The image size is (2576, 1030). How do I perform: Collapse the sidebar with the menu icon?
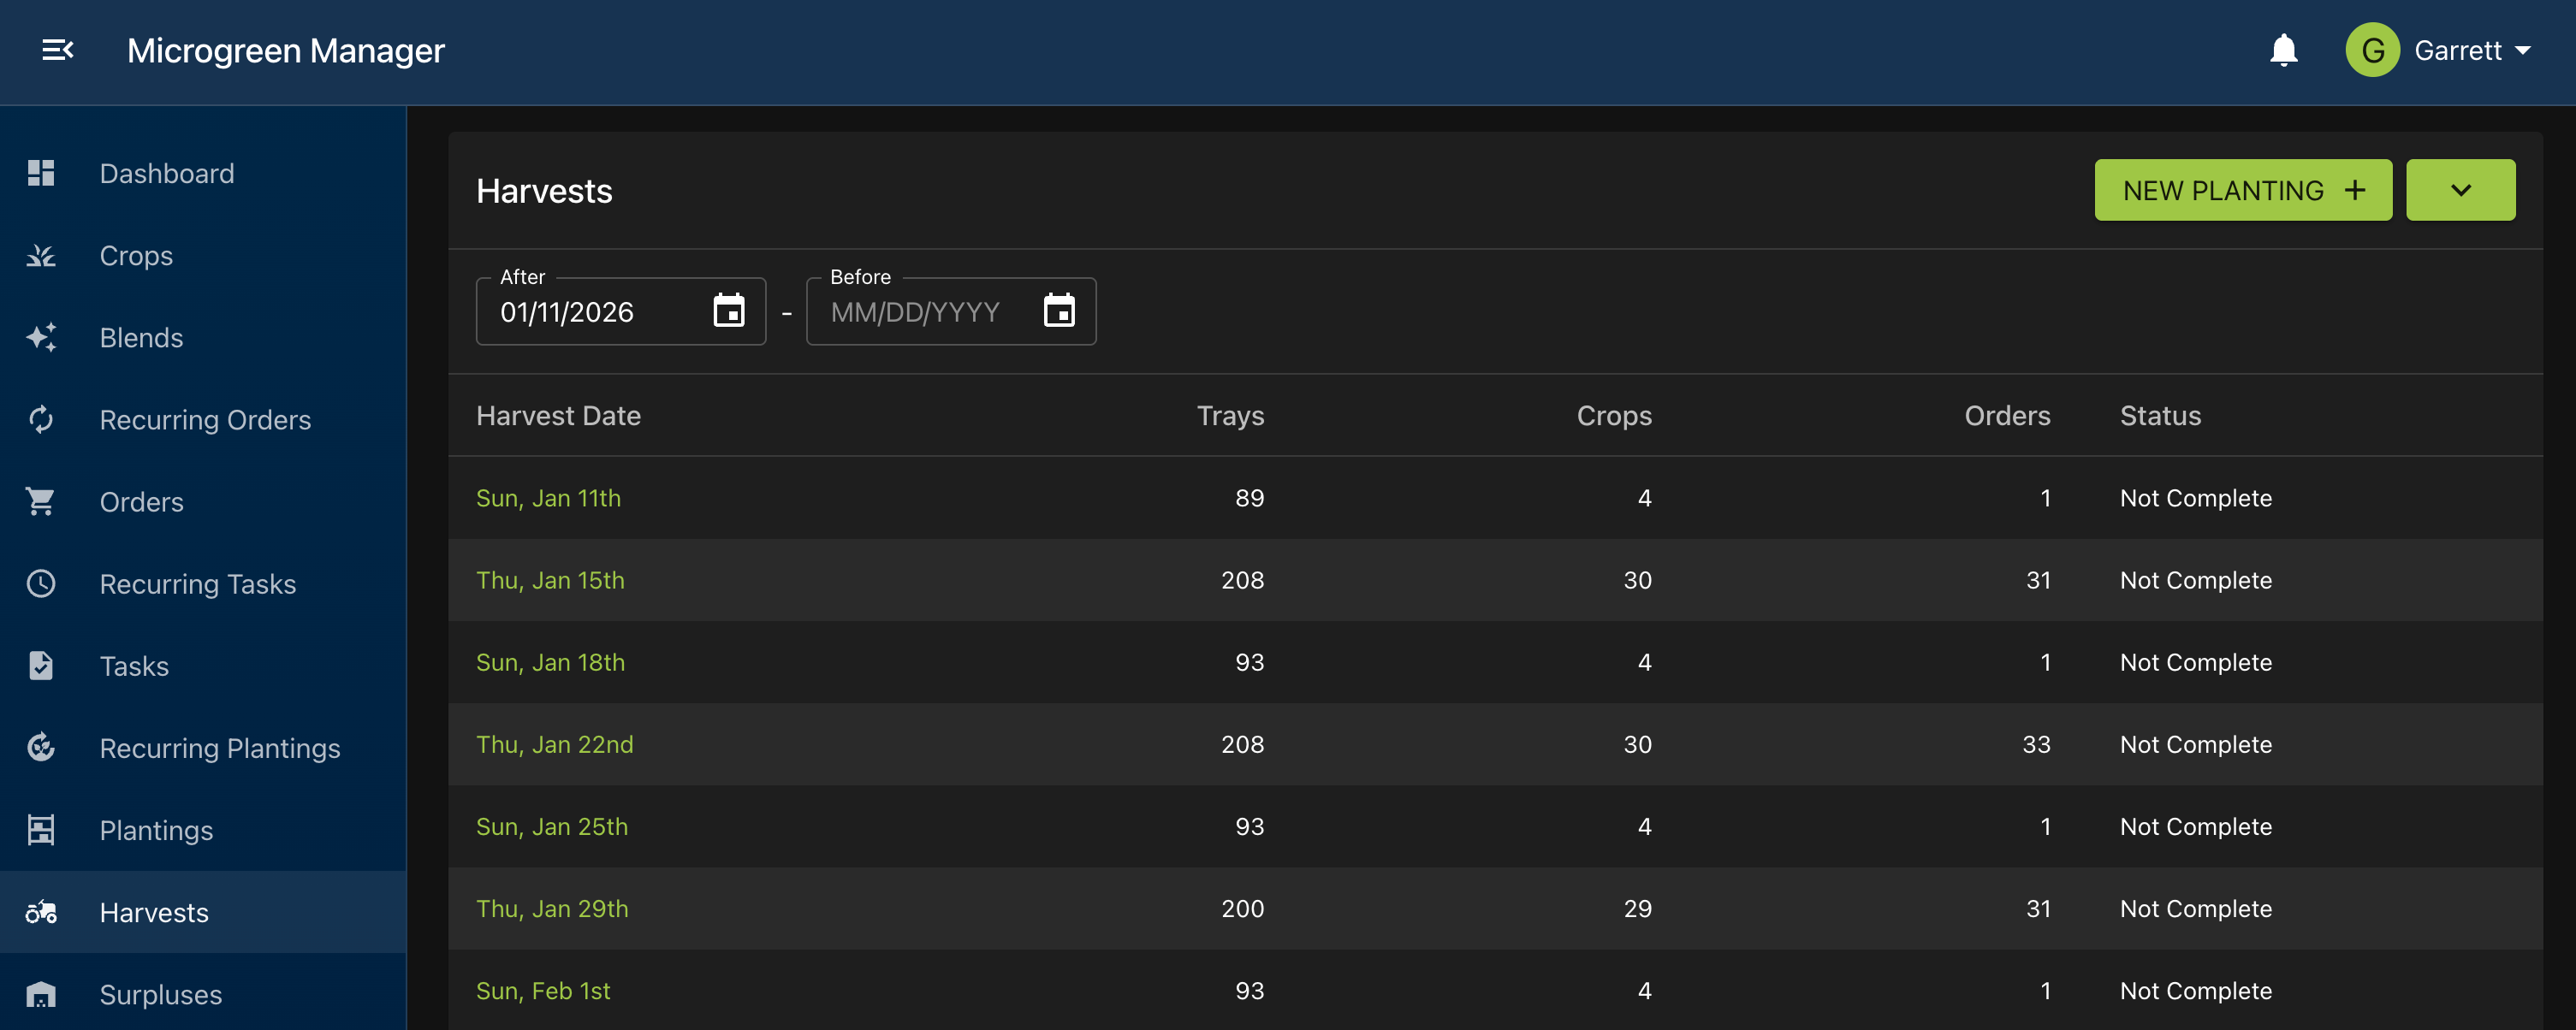click(57, 50)
